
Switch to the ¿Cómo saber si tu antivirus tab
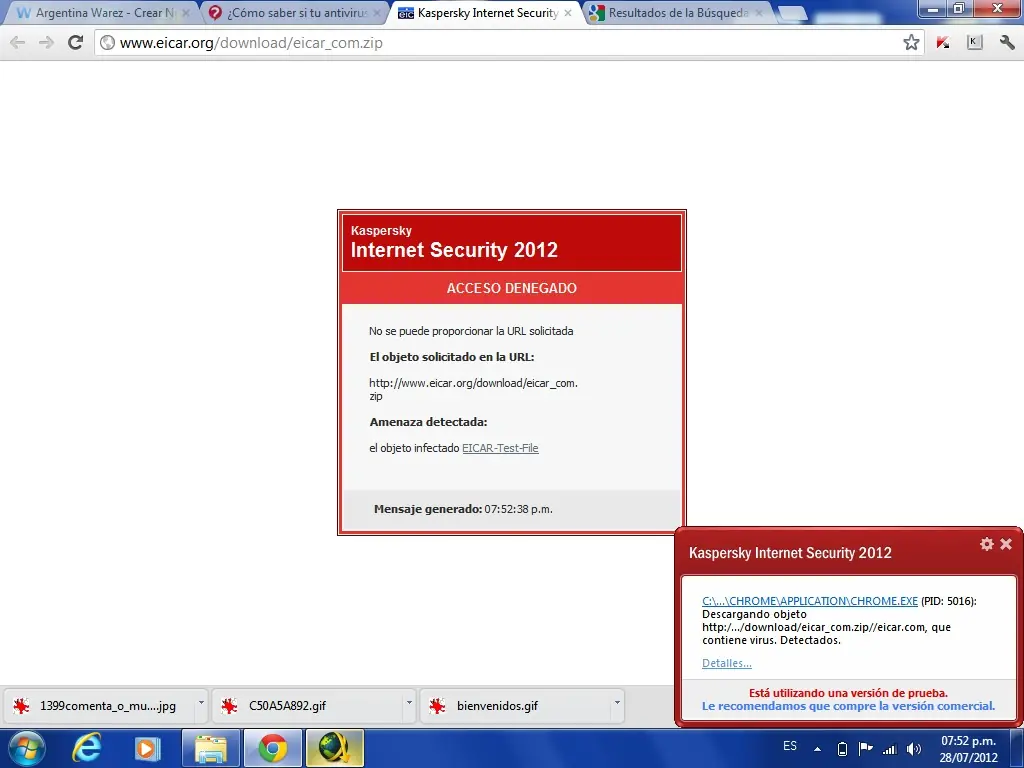click(296, 13)
